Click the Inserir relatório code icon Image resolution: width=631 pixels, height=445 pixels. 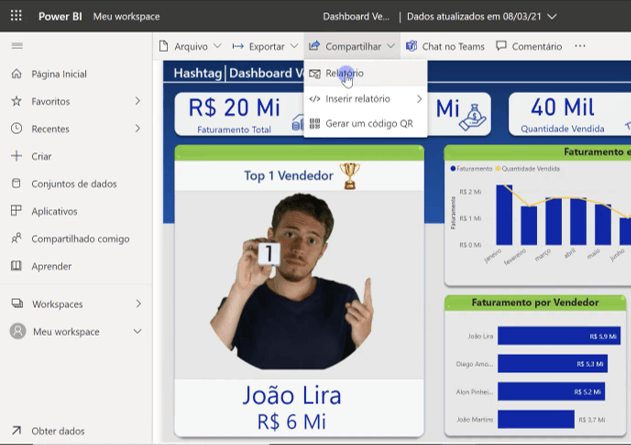tap(315, 99)
